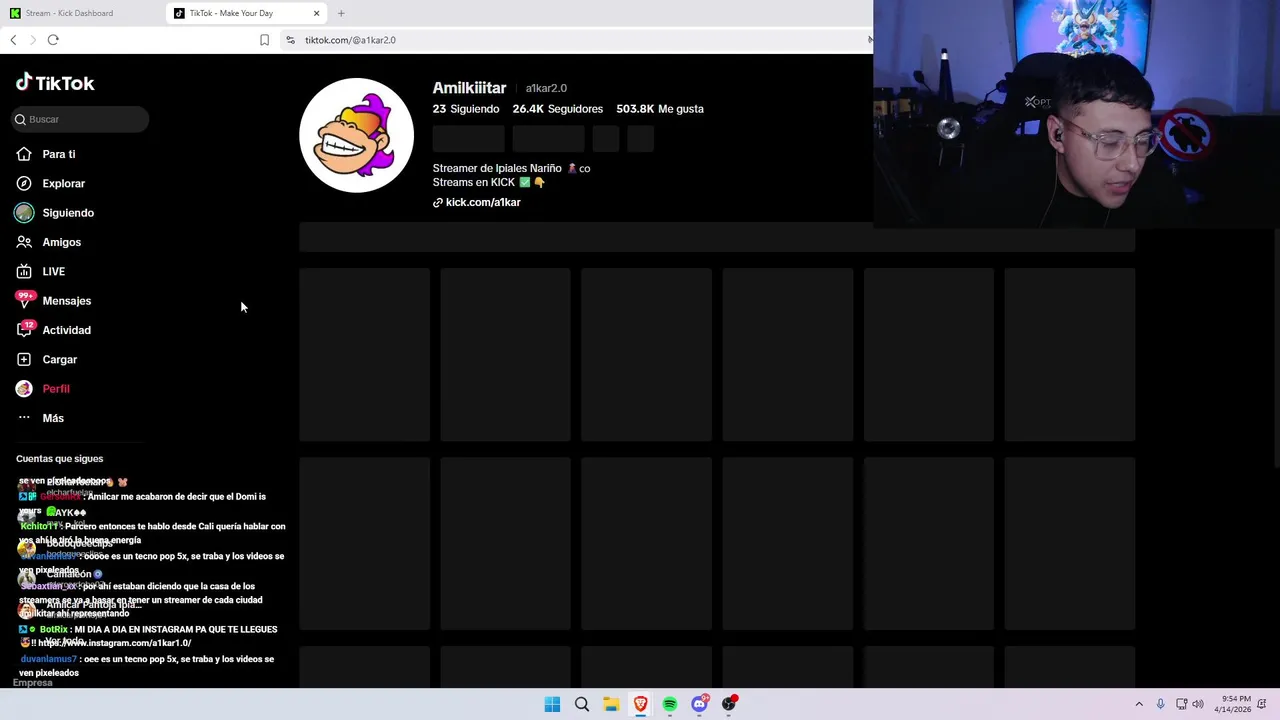
Task: Show hidden system tray icons
Action: pos(1138,704)
